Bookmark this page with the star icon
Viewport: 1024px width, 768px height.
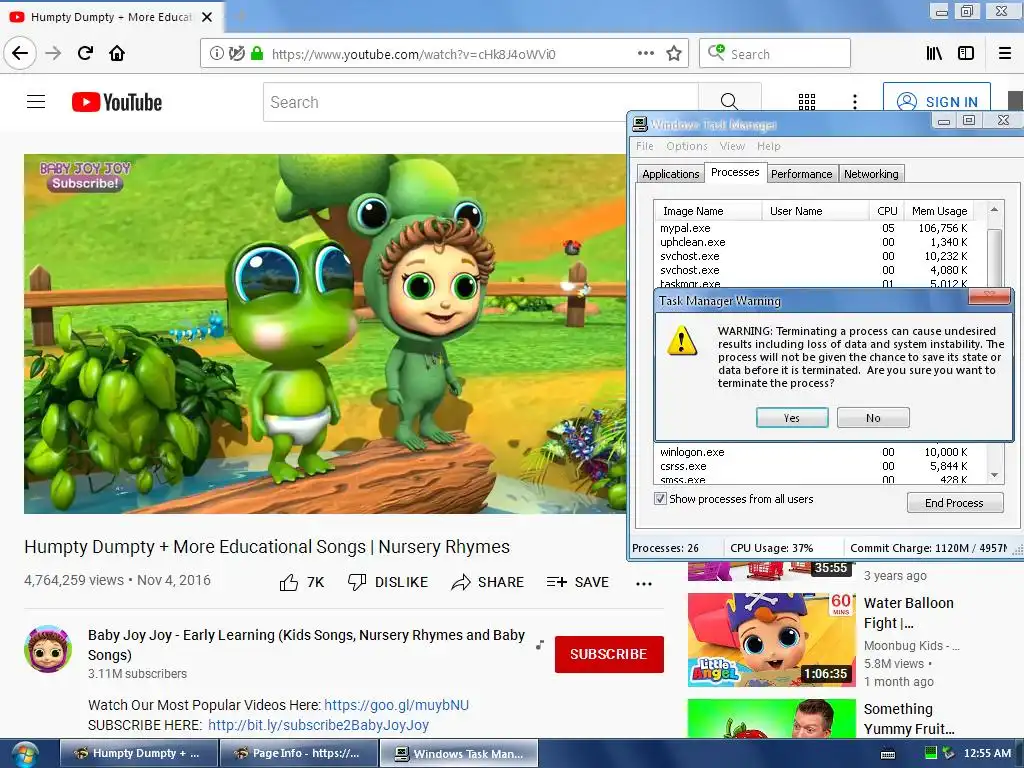[674, 54]
